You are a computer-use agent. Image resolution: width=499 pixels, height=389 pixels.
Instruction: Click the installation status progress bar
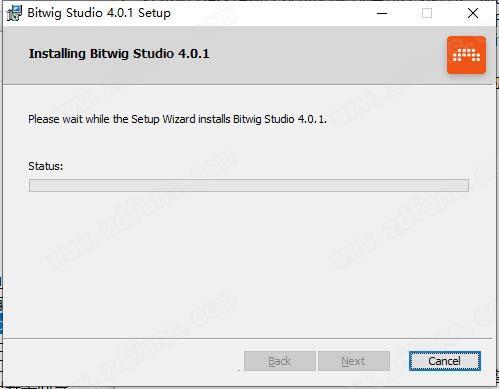249,185
